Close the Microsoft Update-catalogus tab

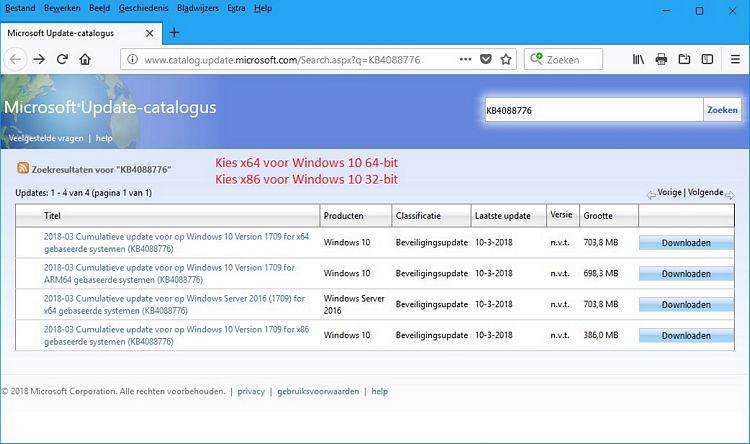point(150,33)
